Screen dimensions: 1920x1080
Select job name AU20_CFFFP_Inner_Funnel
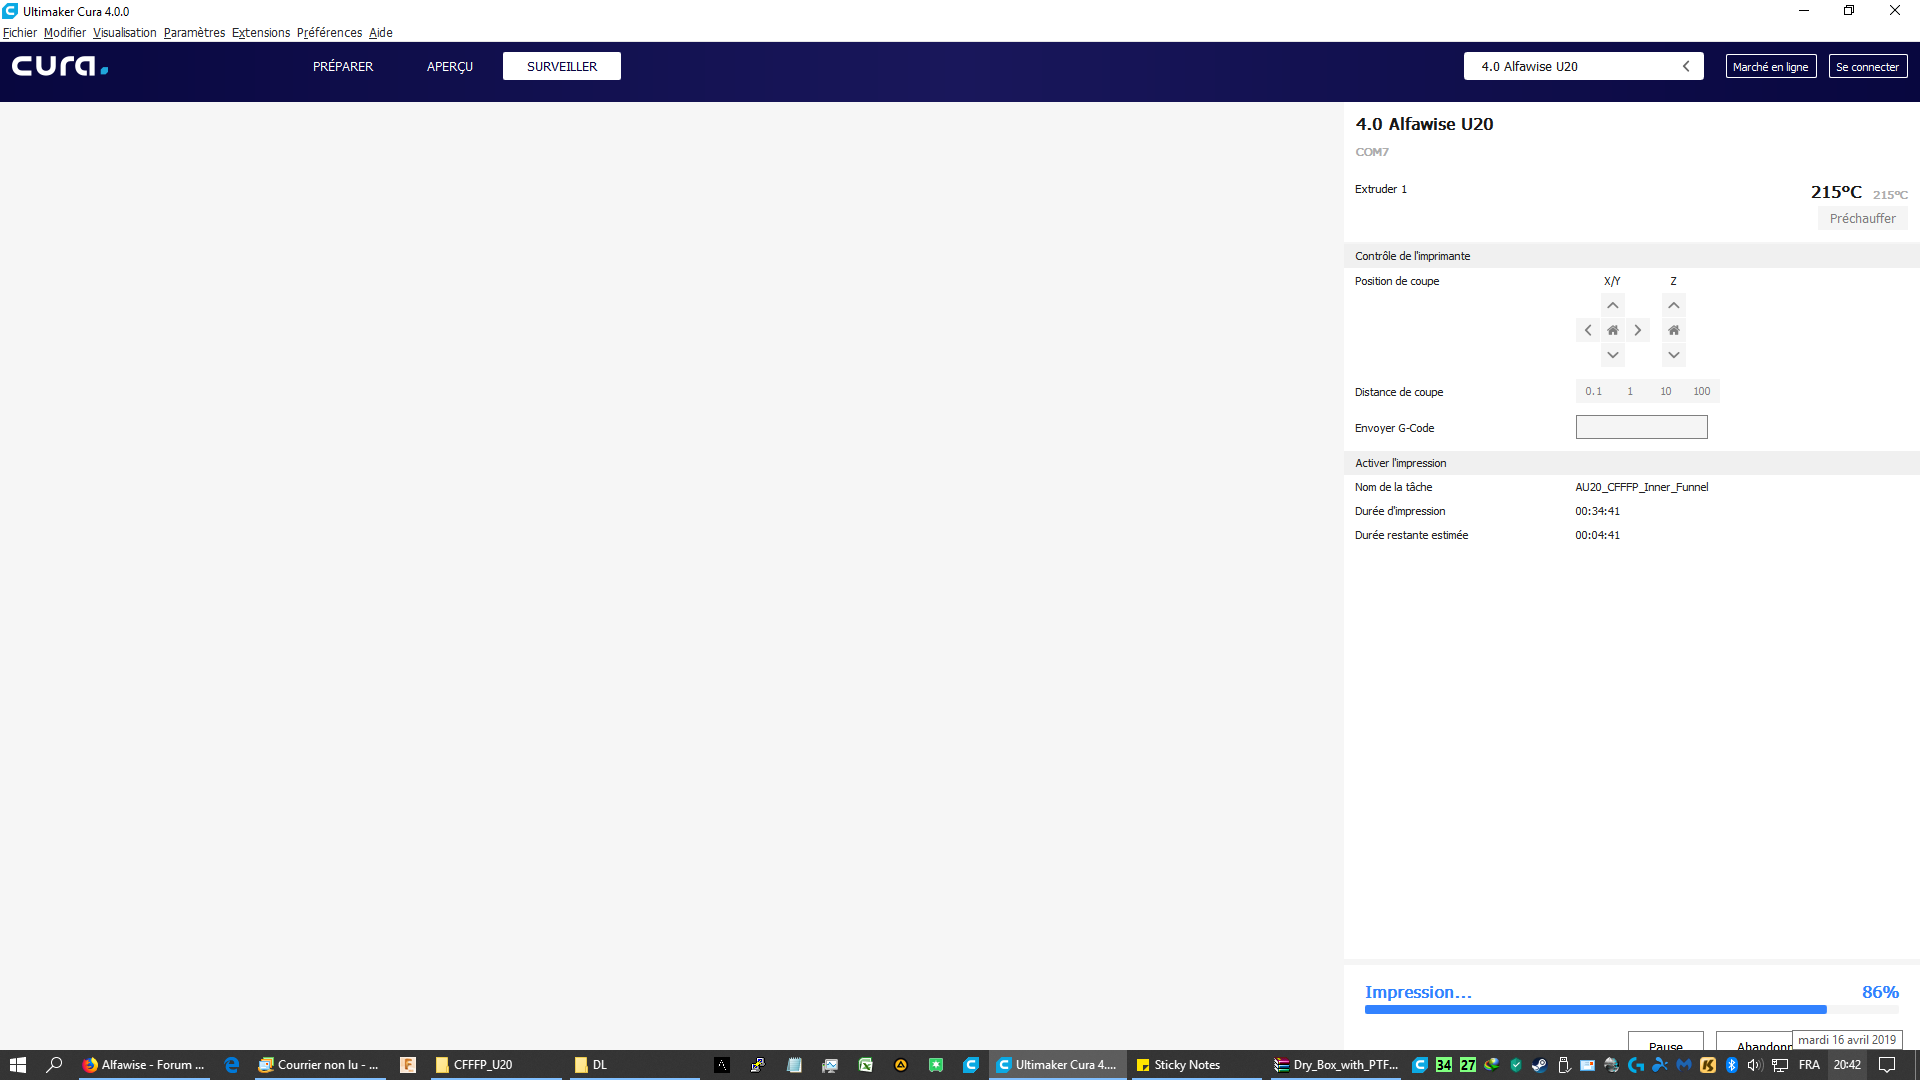click(x=1642, y=487)
